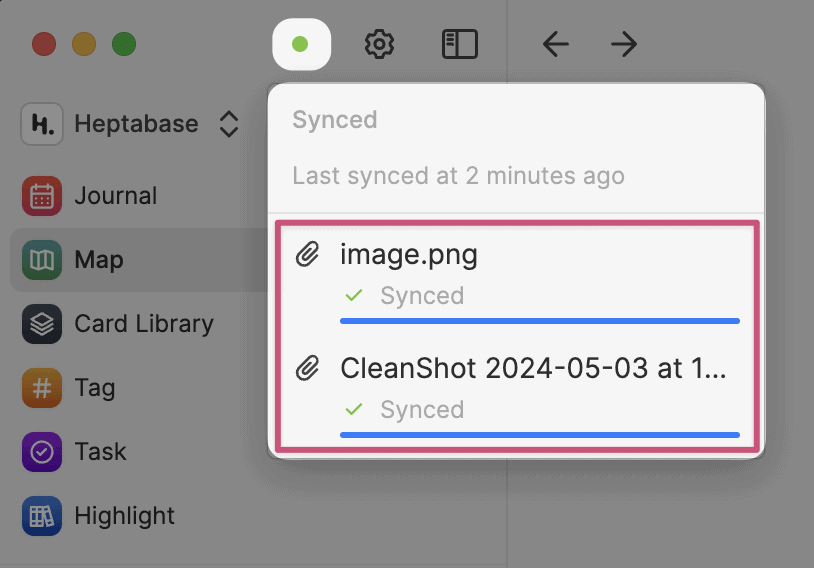Click the green sync status indicator button
The image size is (814, 568).
point(301,44)
